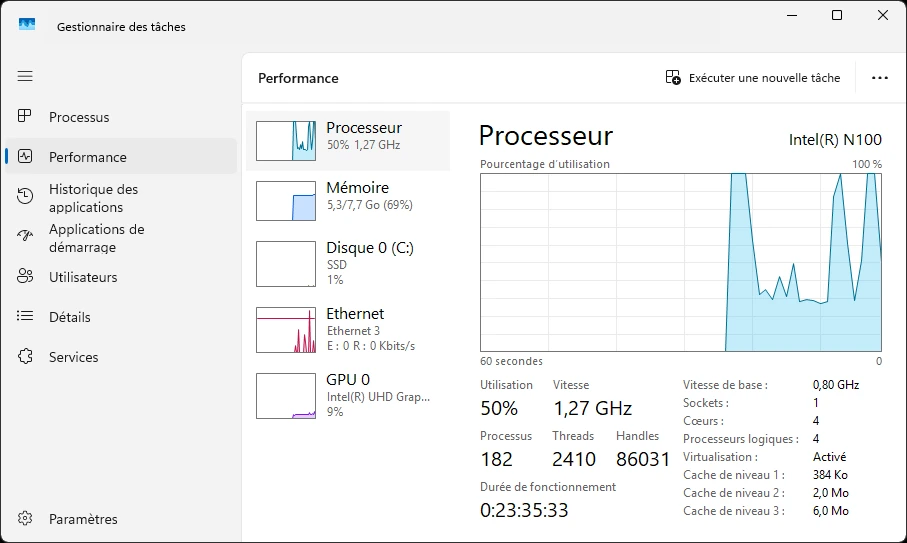Click the Utilisation value 50%
Screen dimensions: 907x543
[499, 408]
